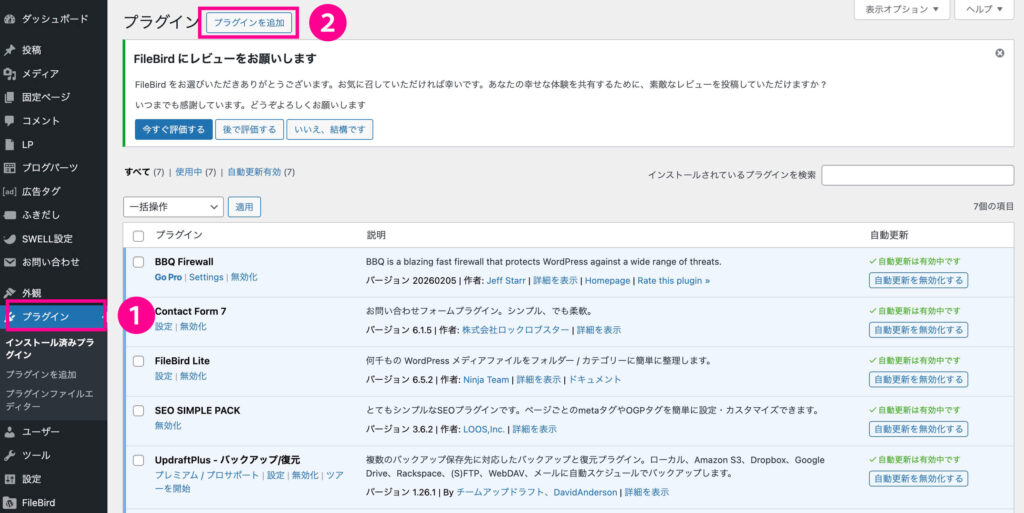
Task: Click the installed plugins search field
Action: [x=917, y=175]
